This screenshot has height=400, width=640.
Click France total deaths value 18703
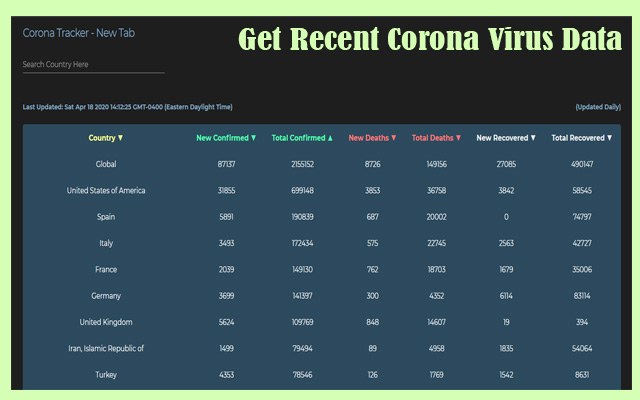pos(437,269)
